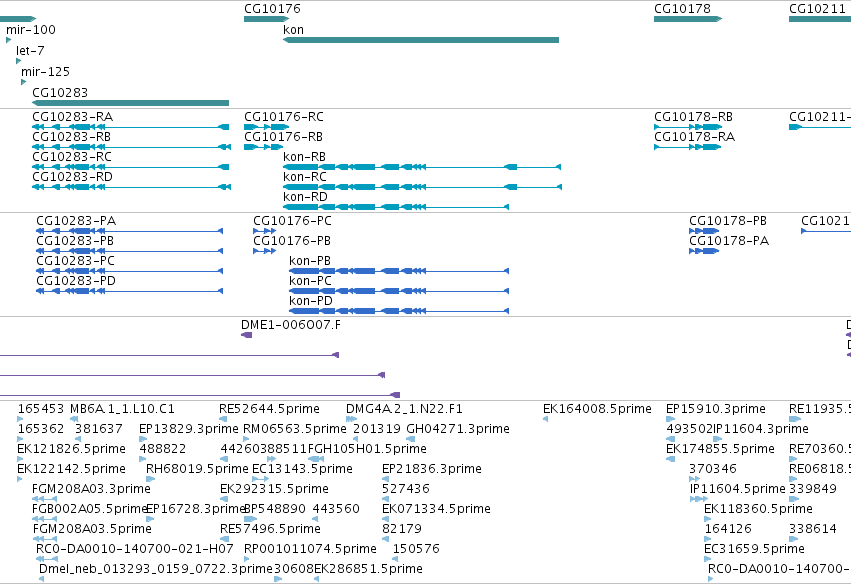
Task: Click the DME1-006007.F feature label
Action: tap(291, 325)
